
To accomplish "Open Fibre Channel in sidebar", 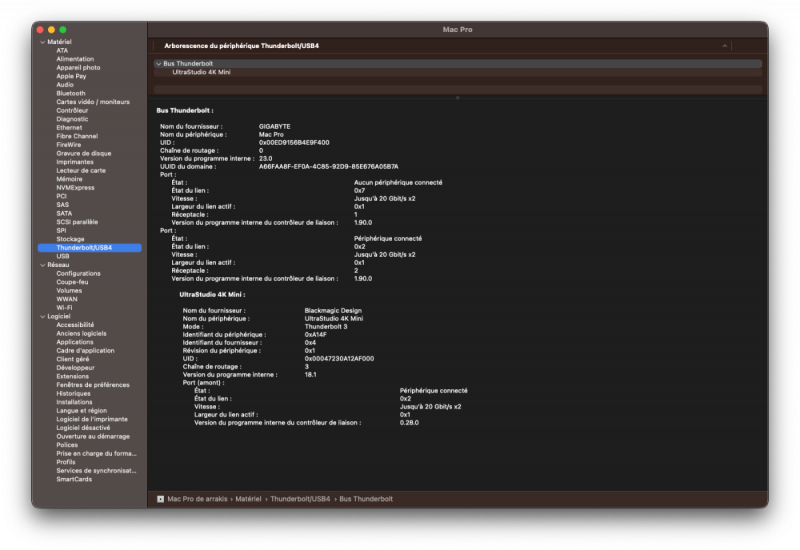I will click(x=77, y=136).
